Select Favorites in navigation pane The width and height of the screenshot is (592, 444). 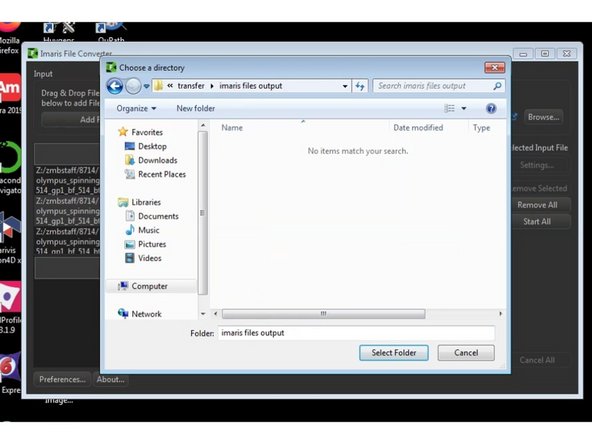pyautogui.click(x=140, y=132)
